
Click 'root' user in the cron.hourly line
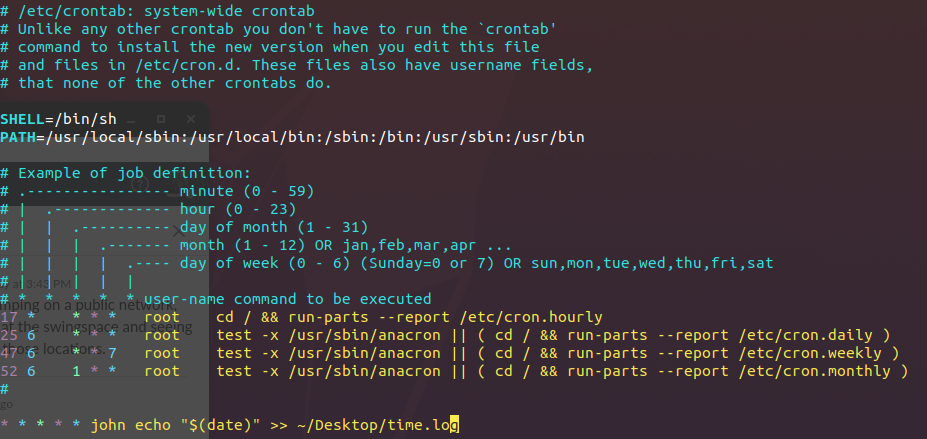(x=162, y=317)
